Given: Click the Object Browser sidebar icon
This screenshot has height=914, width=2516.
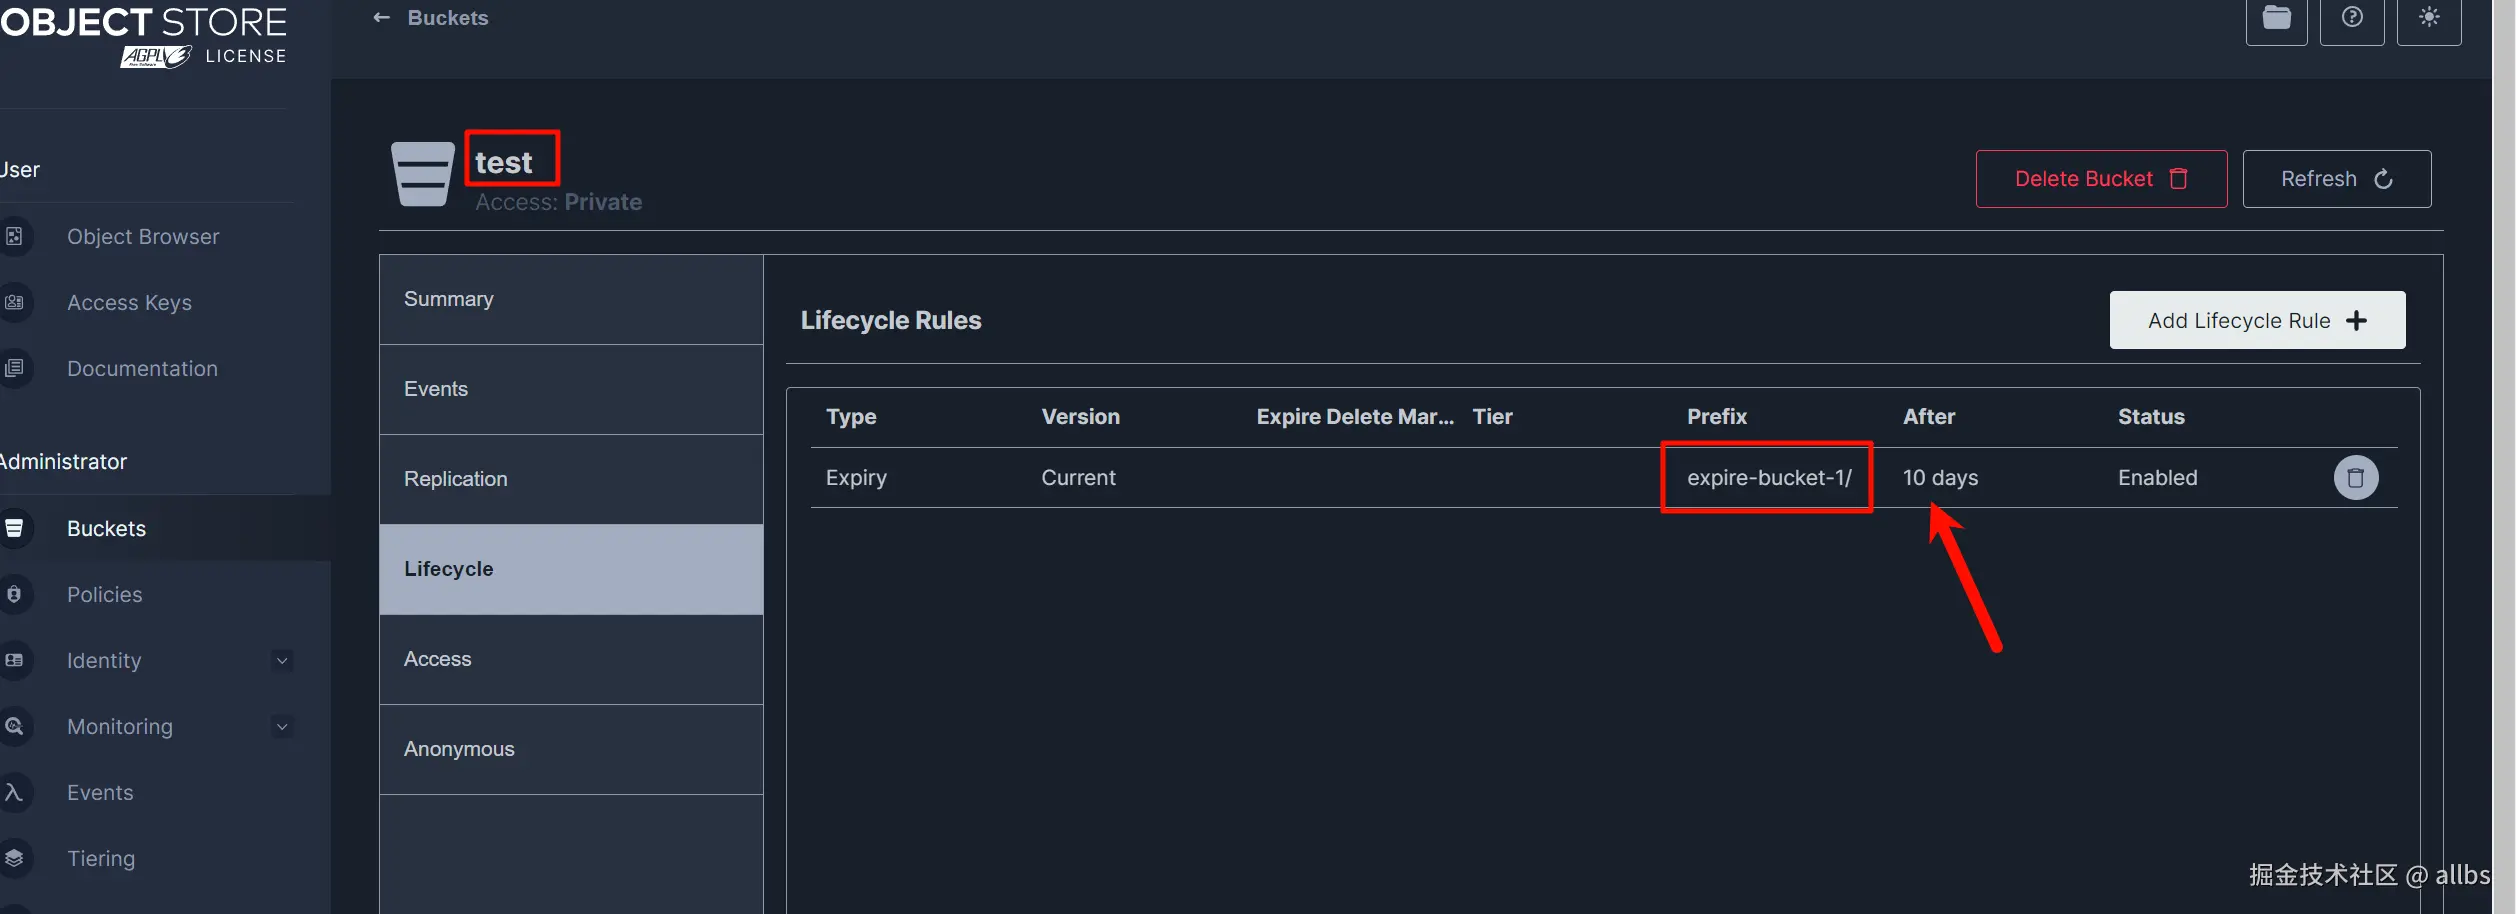Looking at the screenshot, I should click(x=14, y=237).
